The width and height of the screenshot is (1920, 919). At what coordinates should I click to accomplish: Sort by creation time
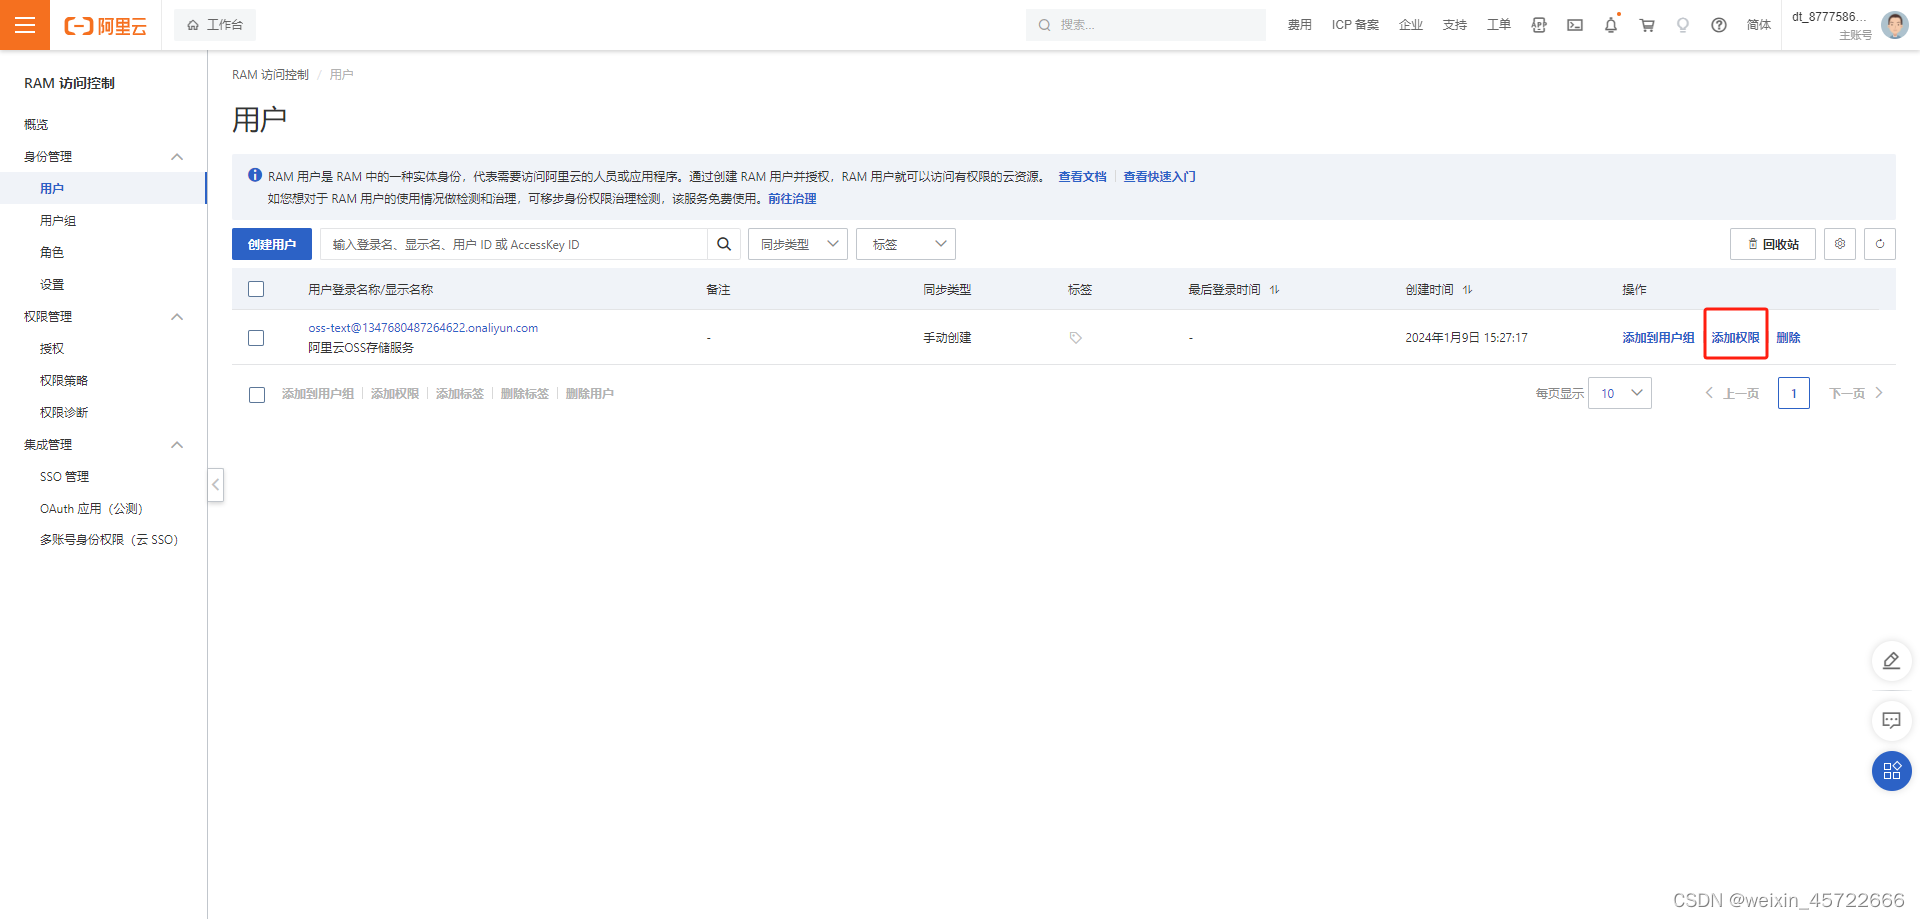(1468, 290)
